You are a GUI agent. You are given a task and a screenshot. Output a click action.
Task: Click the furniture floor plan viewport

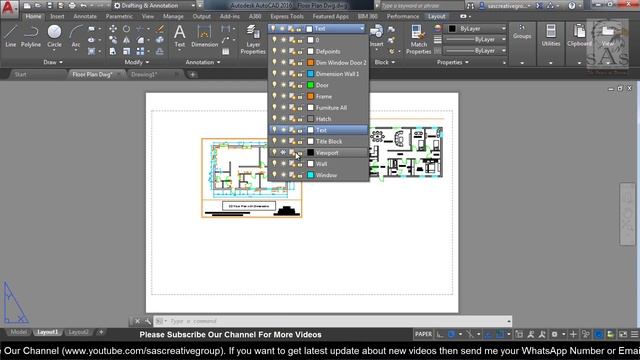tap(406, 152)
